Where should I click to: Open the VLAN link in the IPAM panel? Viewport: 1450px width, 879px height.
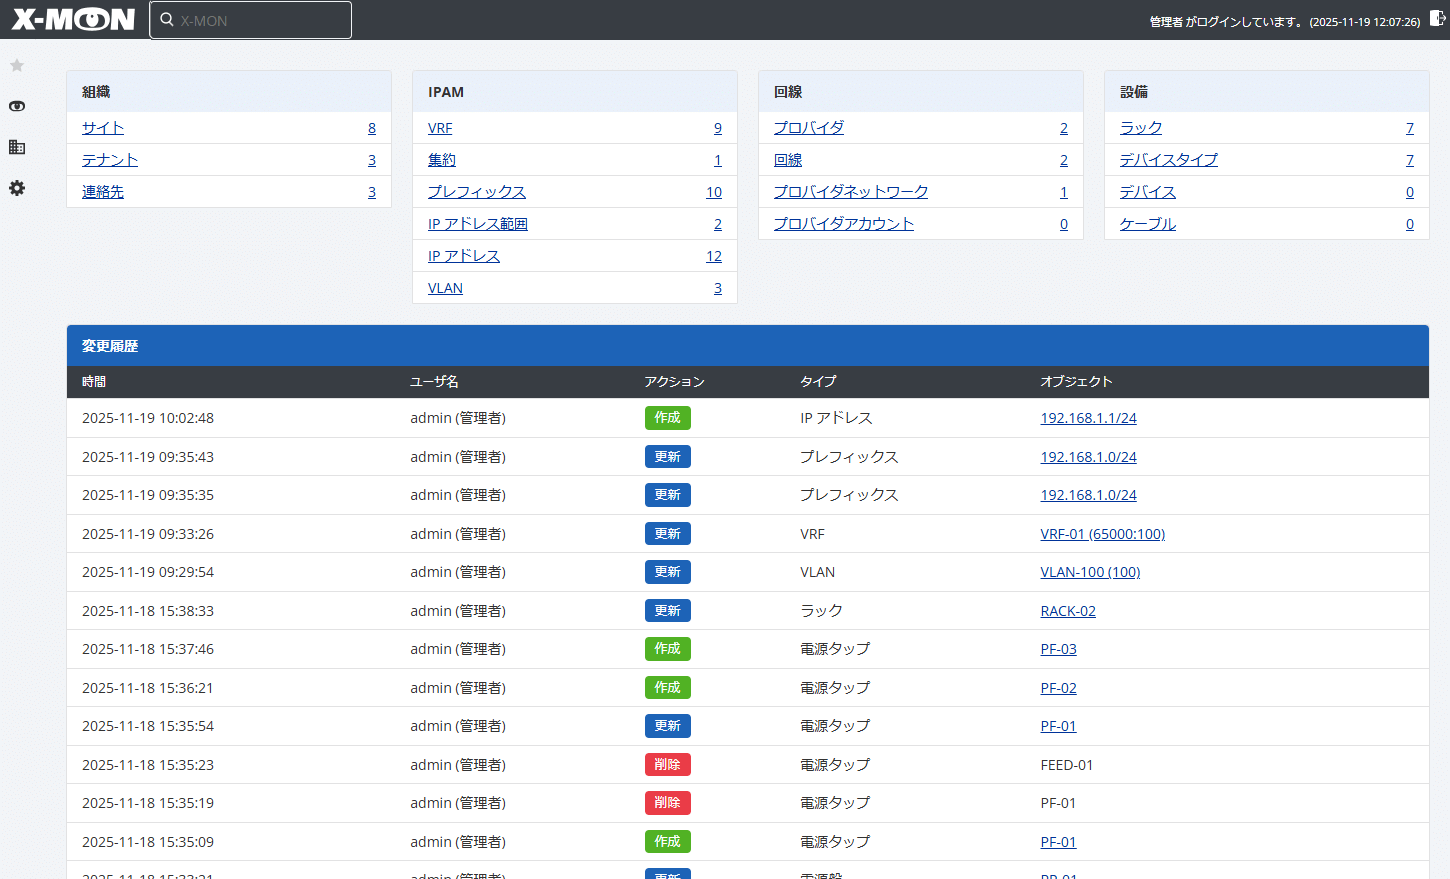point(445,287)
